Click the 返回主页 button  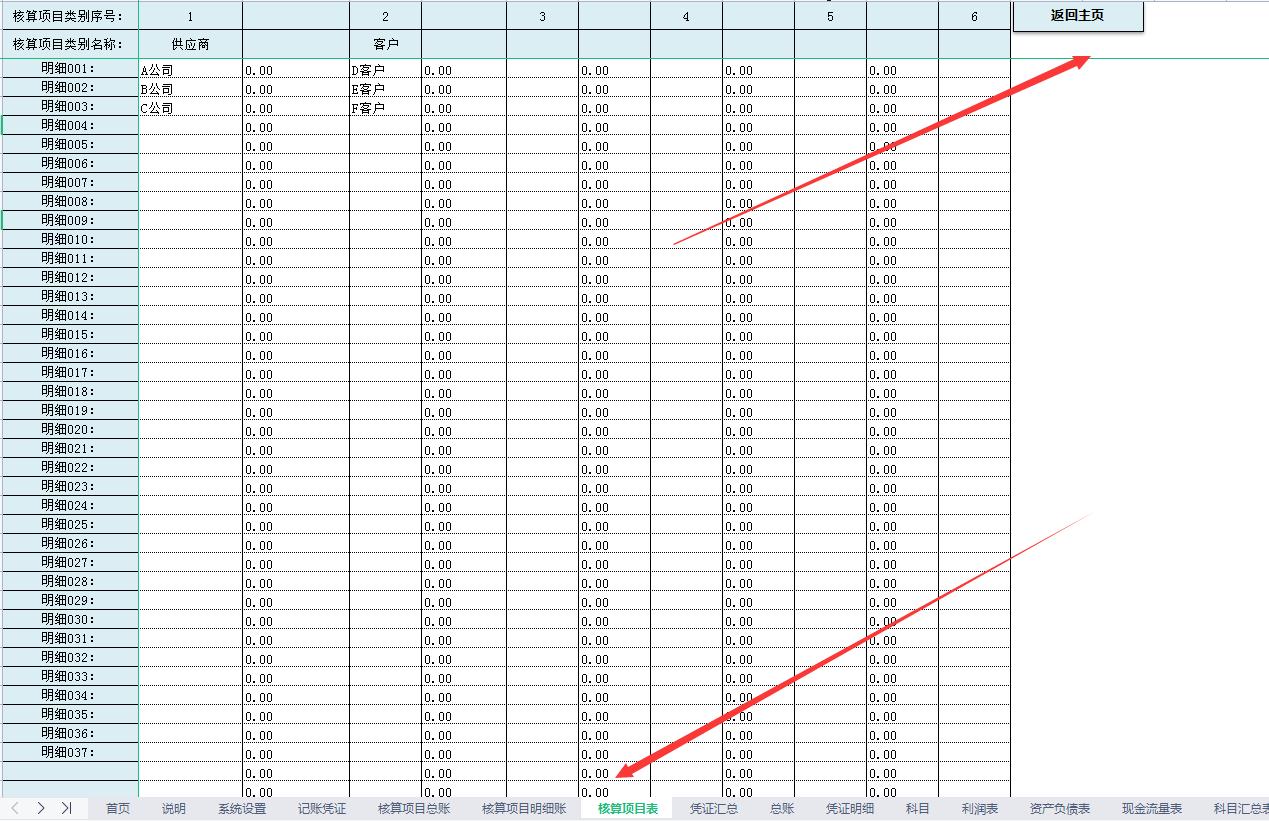[x=1077, y=16]
